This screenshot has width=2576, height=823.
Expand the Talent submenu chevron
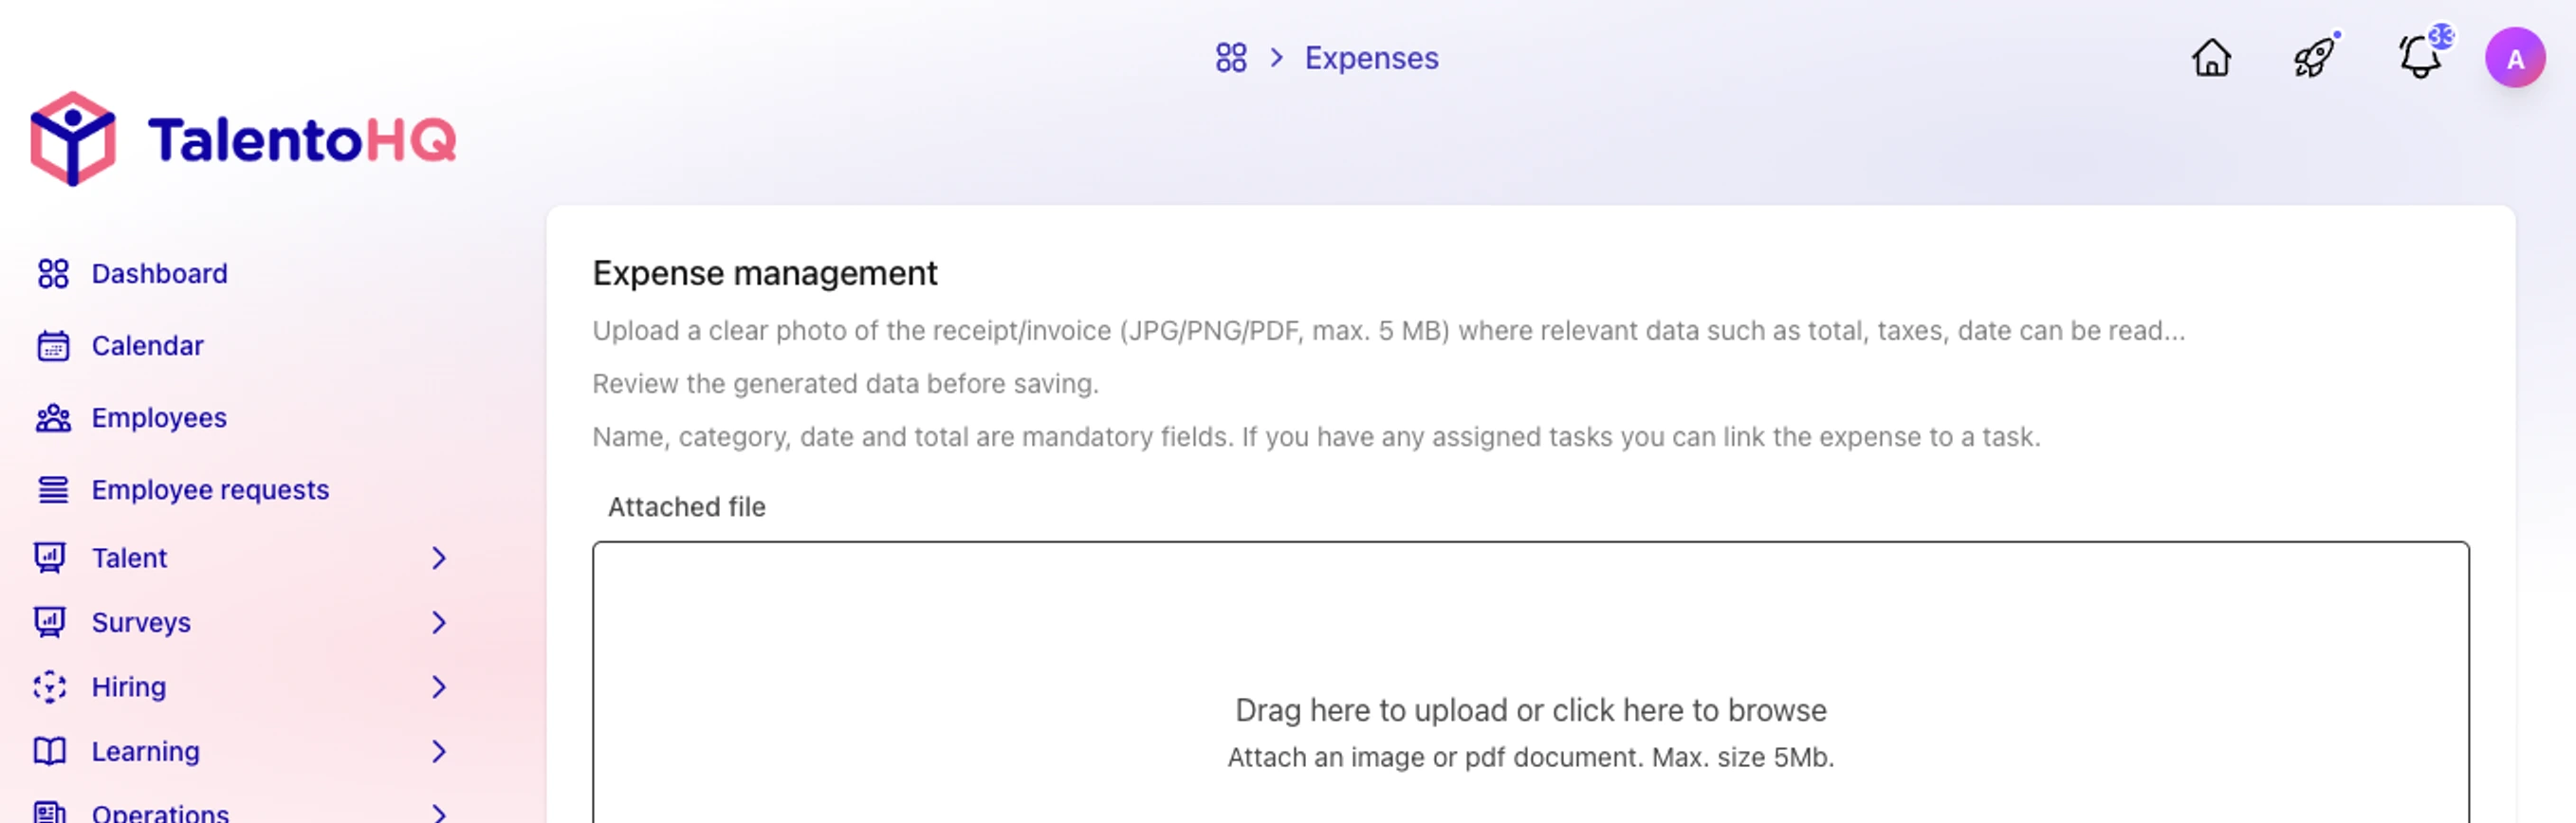click(438, 557)
